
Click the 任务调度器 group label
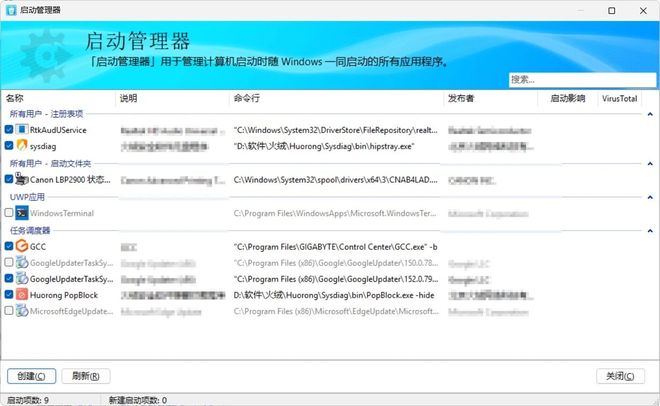tap(30, 231)
